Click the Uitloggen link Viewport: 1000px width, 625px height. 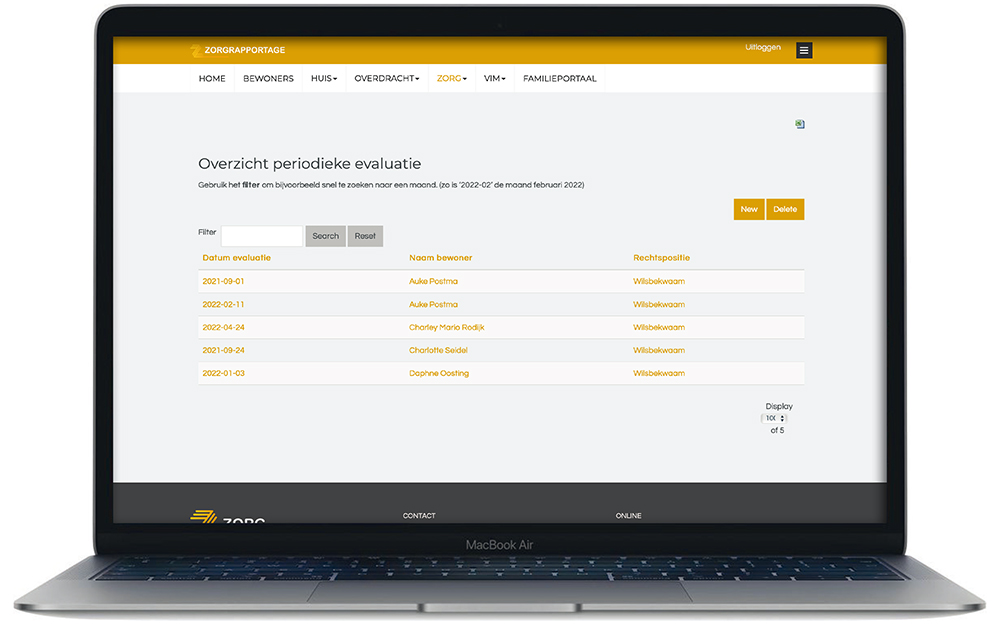[x=763, y=48]
